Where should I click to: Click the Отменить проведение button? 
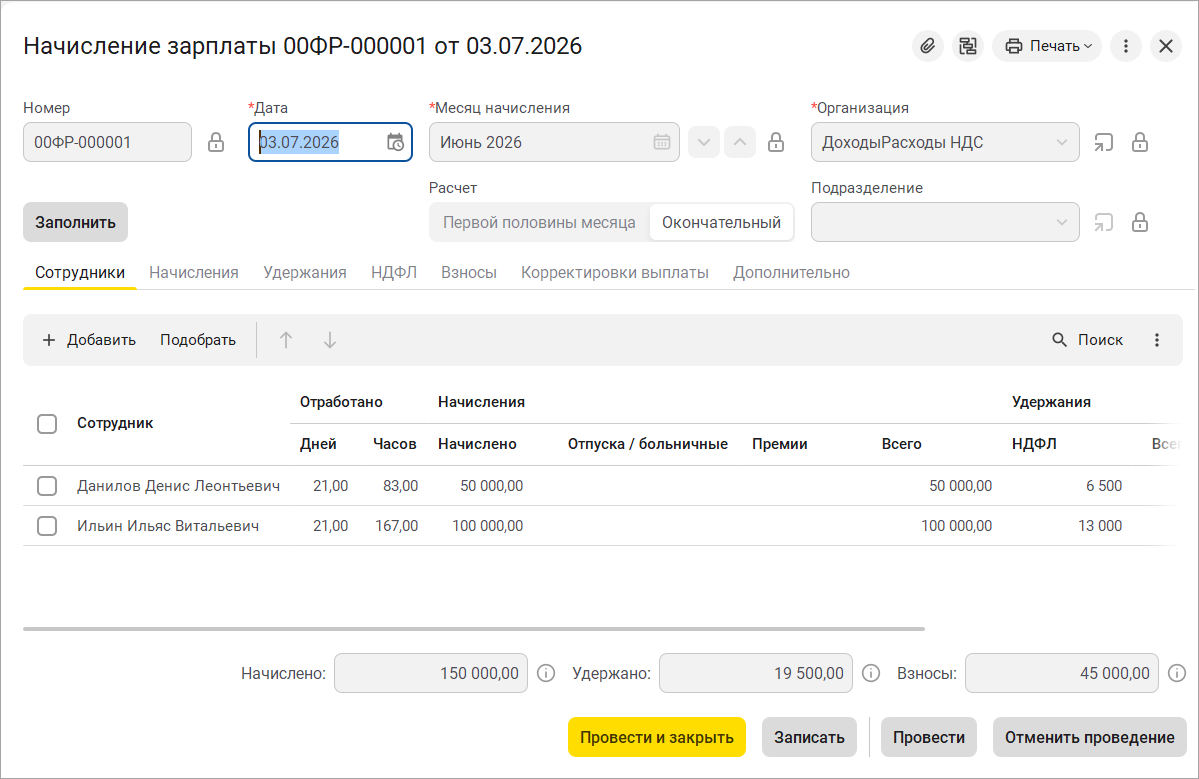[1090, 737]
